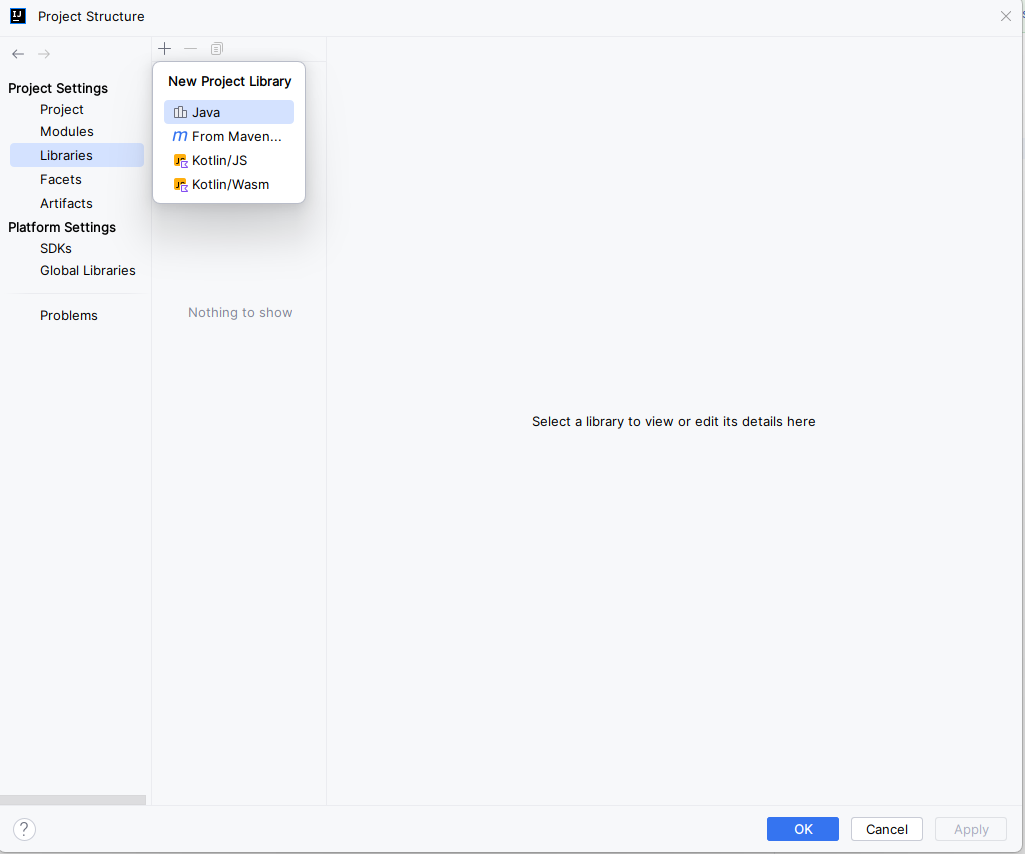Image resolution: width=1025 pixels, height=854 pixels.
Task: Open Problems page
Action: click(x=69, y=315)
